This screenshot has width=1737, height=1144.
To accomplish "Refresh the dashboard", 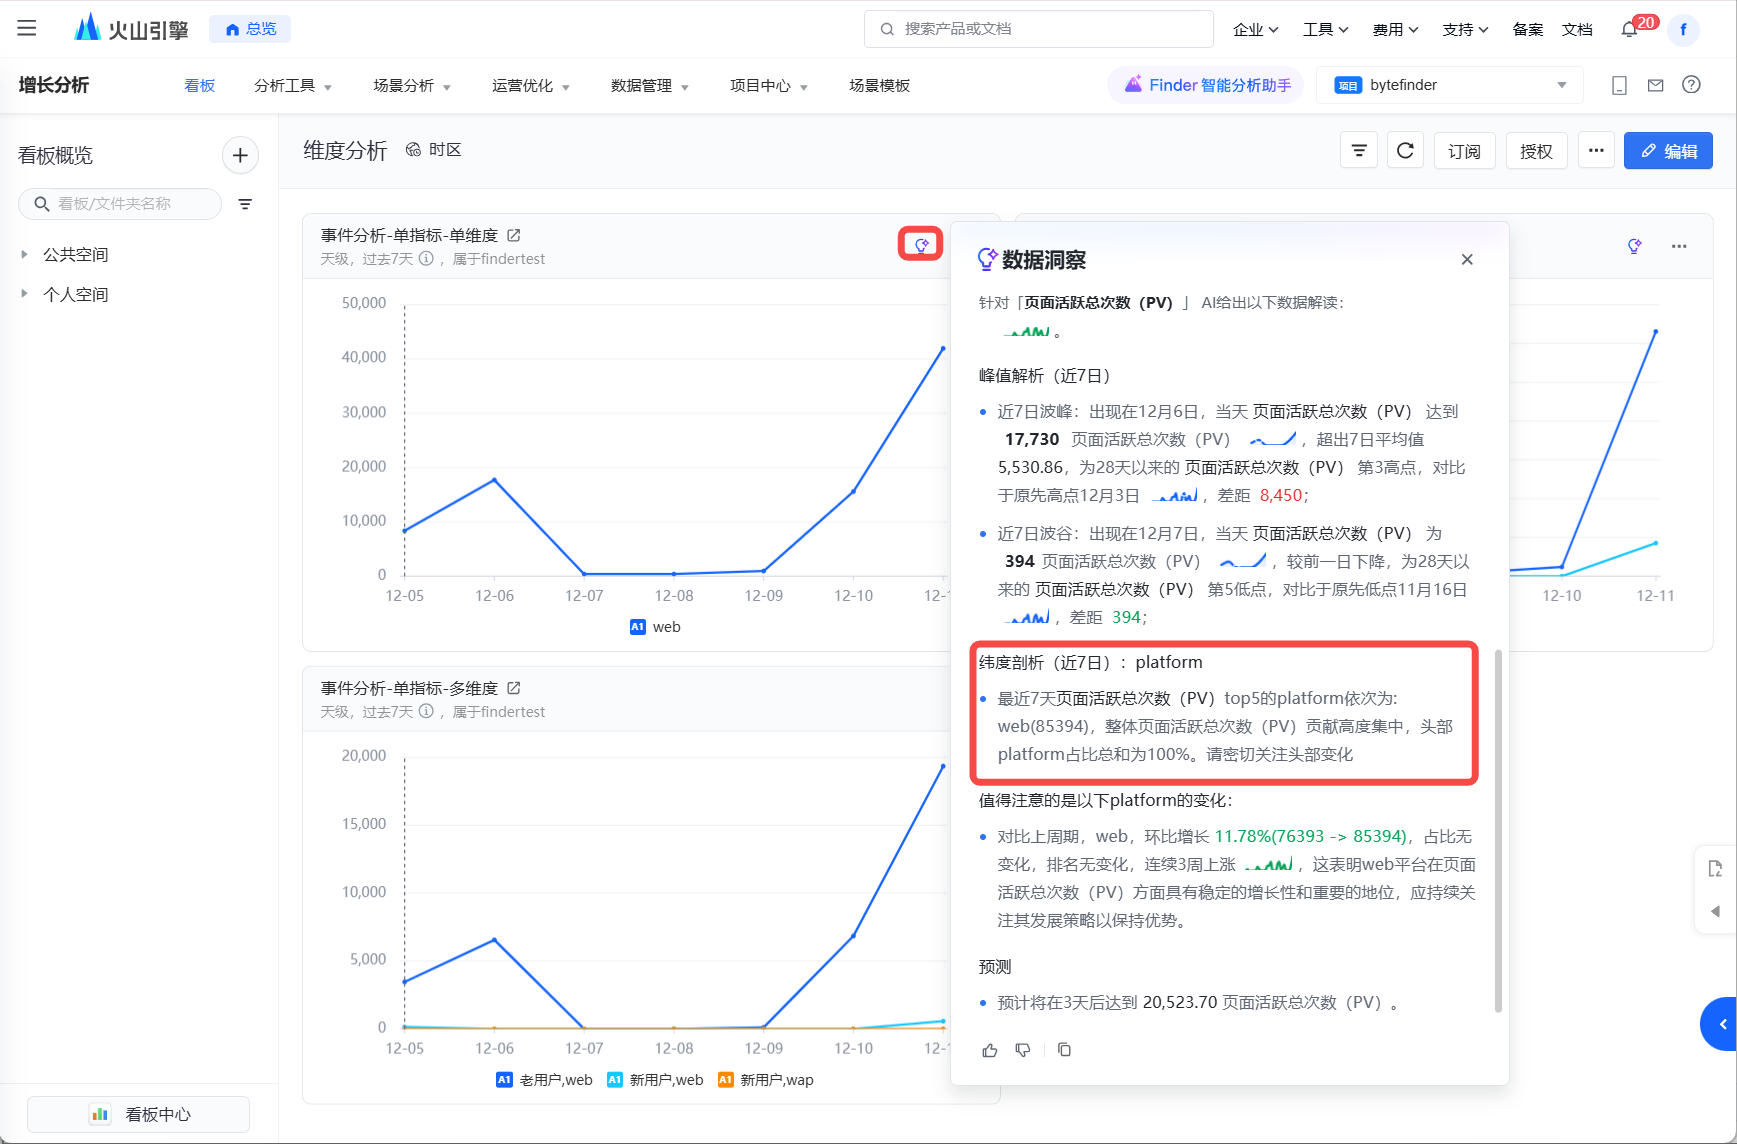I will click(1405, 151).
